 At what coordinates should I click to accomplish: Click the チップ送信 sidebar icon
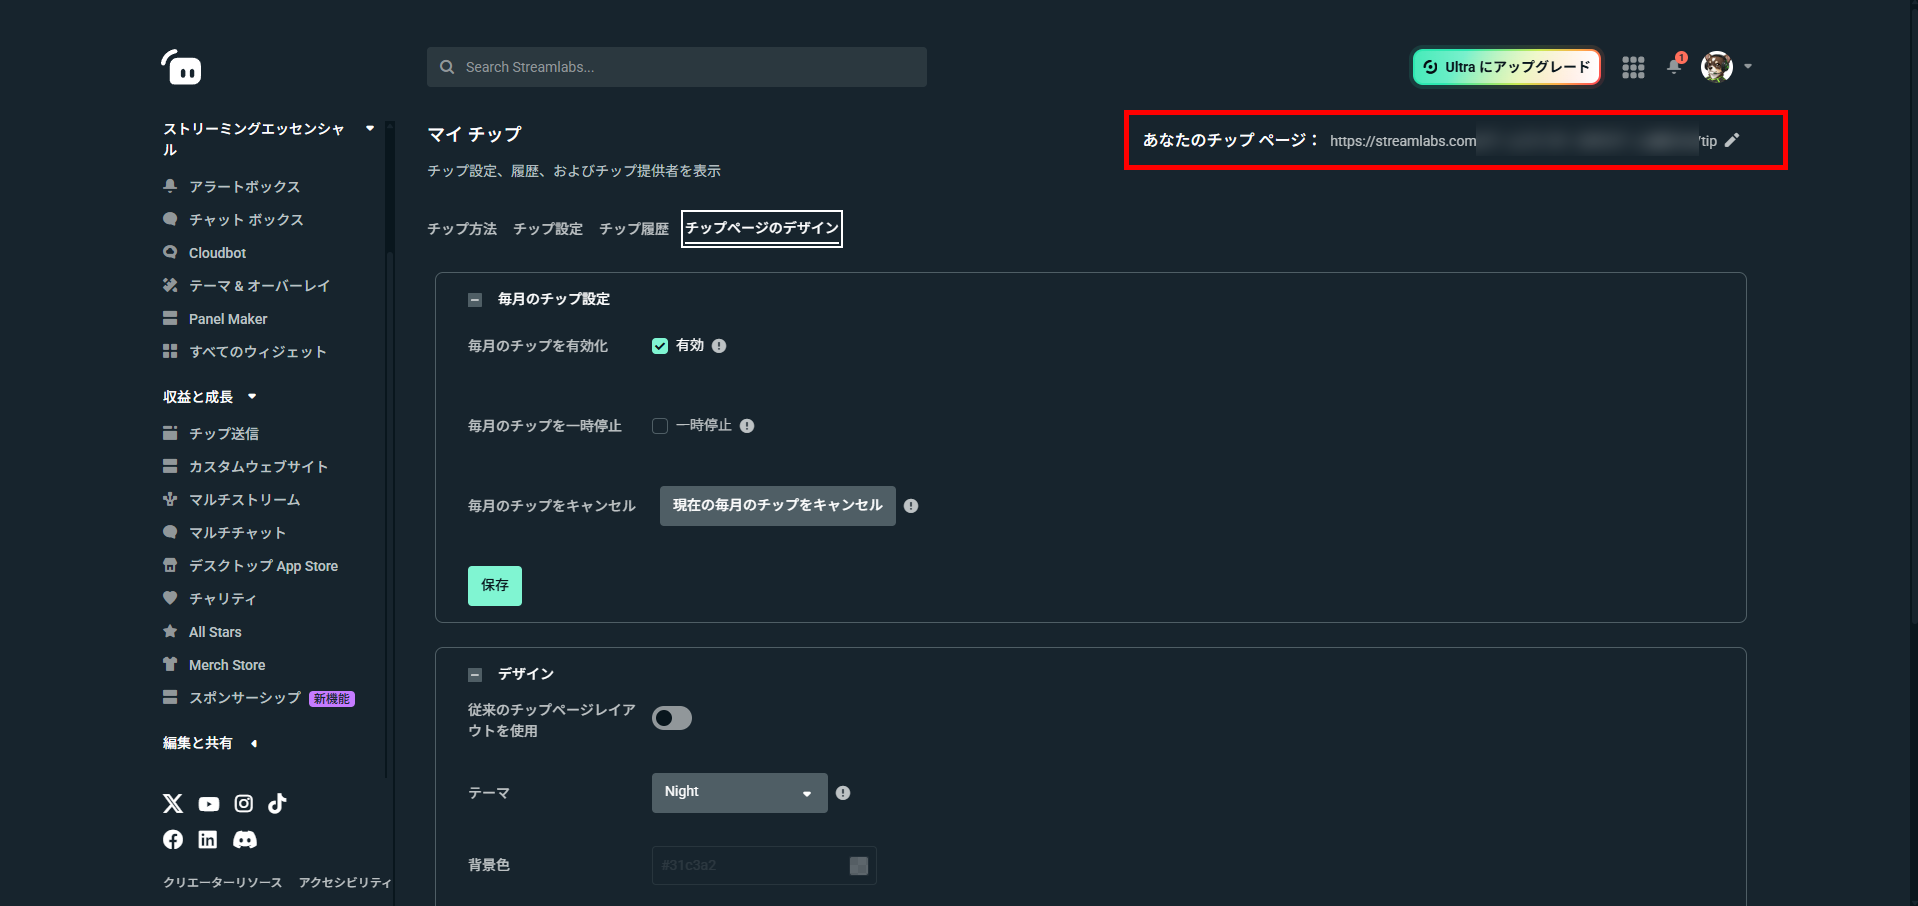[170, 433]
